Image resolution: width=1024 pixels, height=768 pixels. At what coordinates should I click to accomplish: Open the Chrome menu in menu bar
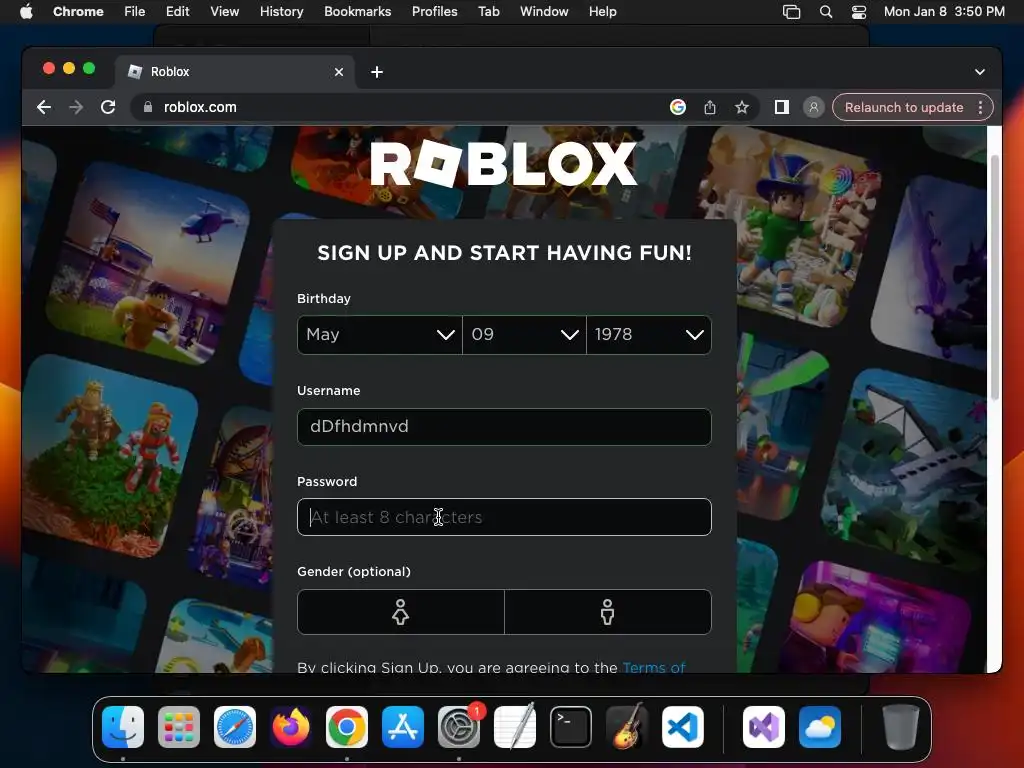(78, 12)
